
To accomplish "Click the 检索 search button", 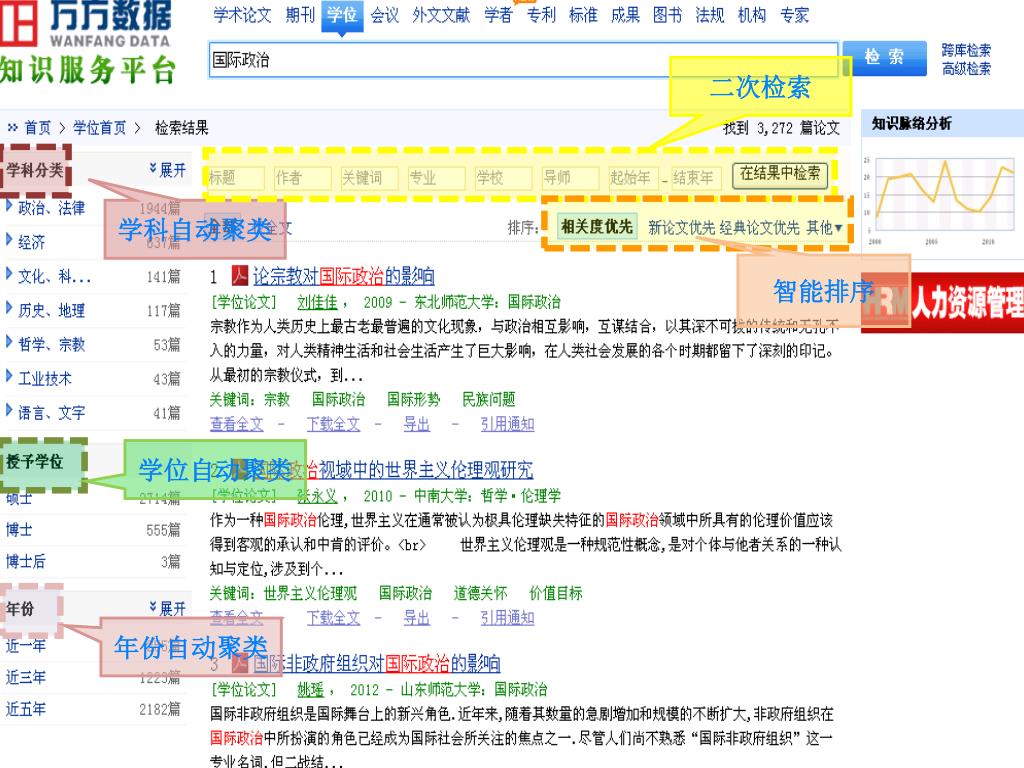I will pos(884,58).
